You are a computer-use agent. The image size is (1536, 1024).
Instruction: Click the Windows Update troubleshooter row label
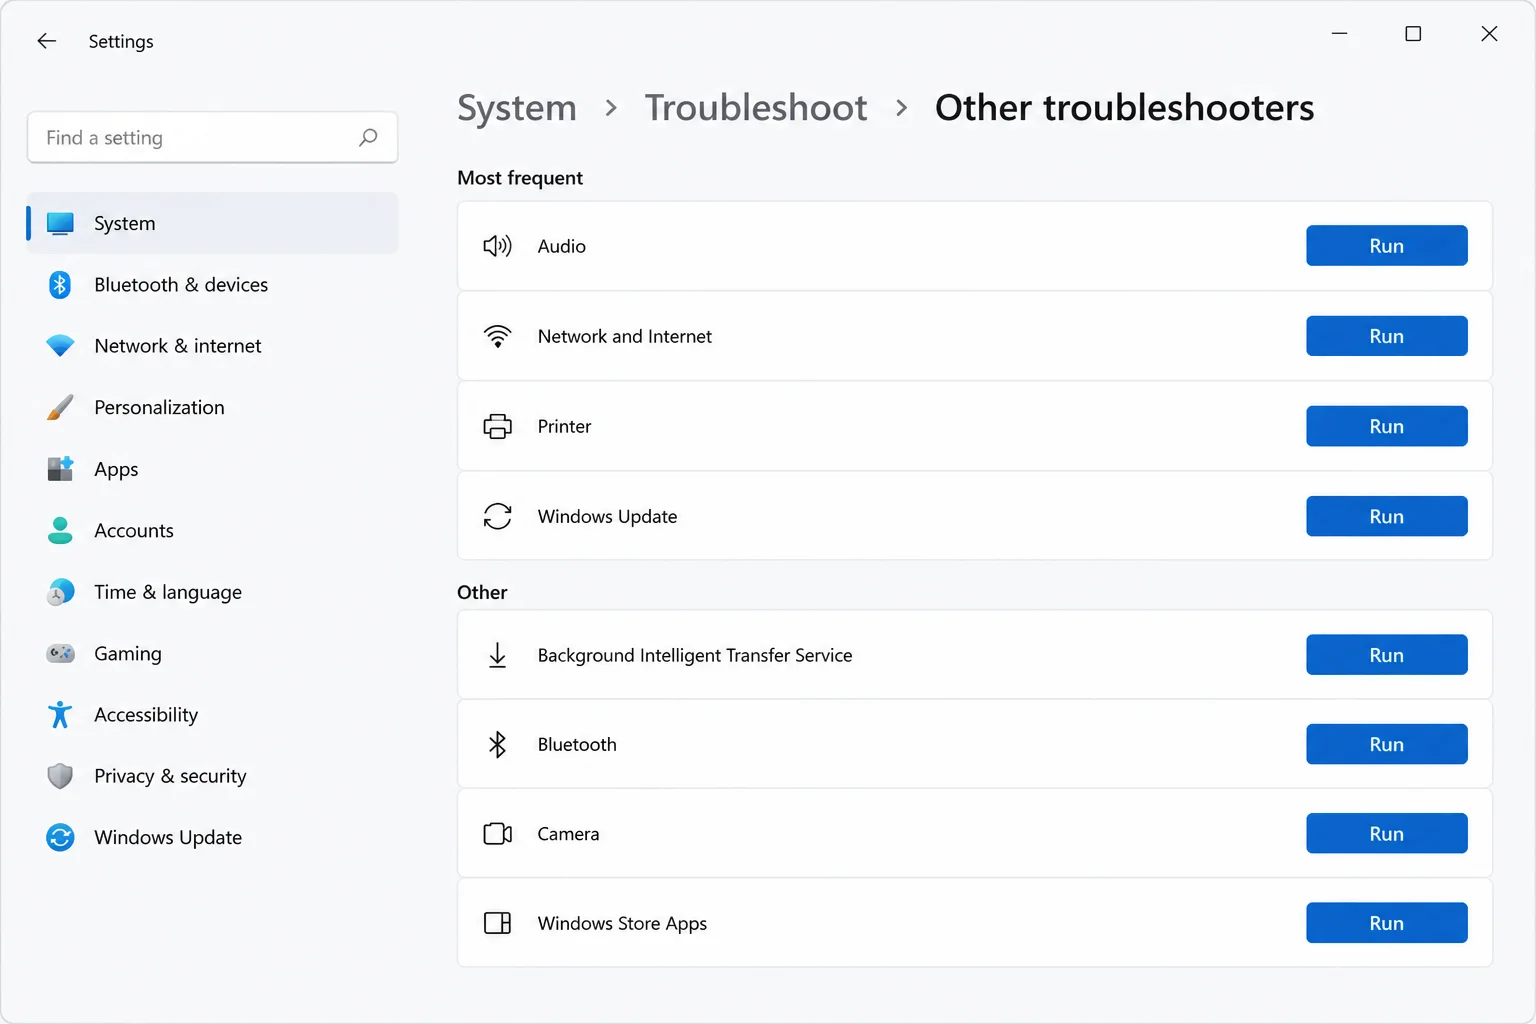pyautogui.click(x=607, y=516)
